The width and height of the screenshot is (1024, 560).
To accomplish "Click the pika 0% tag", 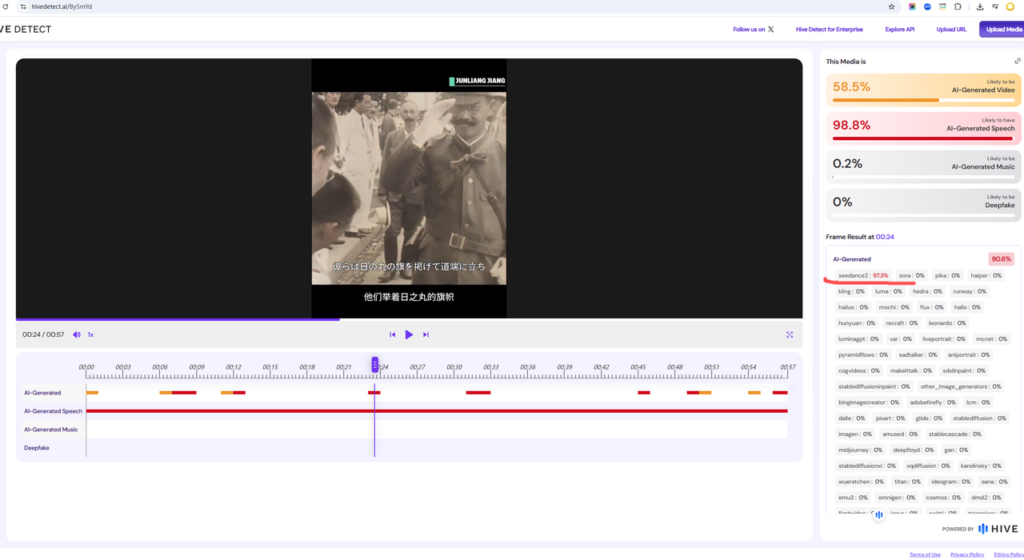I will tap(947, 275).
